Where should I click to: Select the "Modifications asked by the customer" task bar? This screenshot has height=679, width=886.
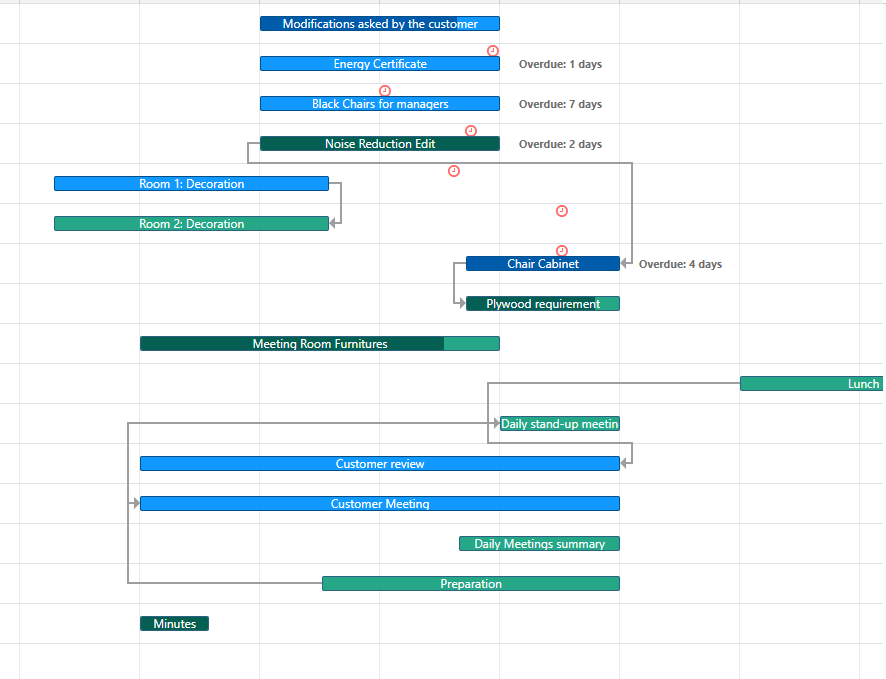(380, 23)
